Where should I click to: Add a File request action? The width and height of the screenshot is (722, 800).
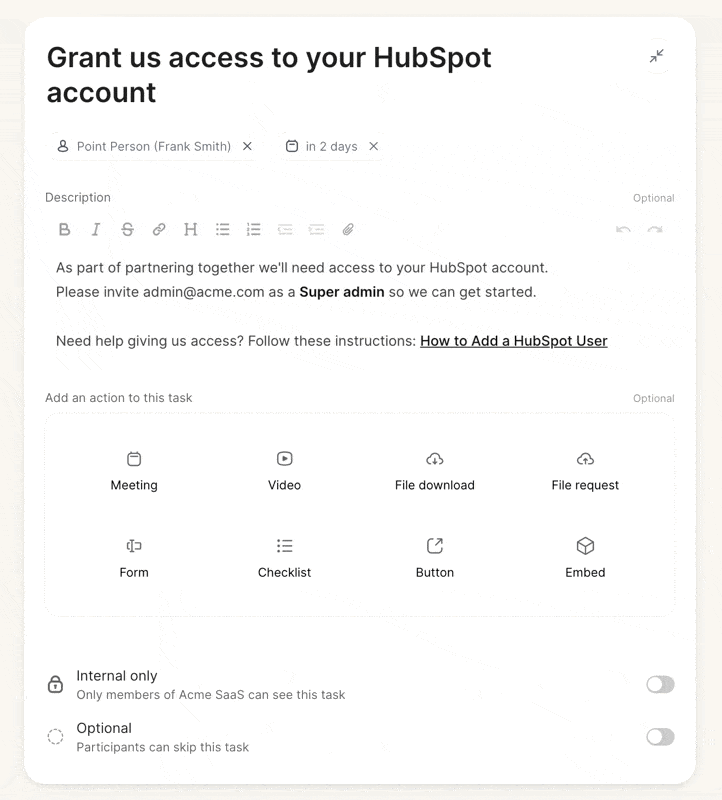pos(585,471)
